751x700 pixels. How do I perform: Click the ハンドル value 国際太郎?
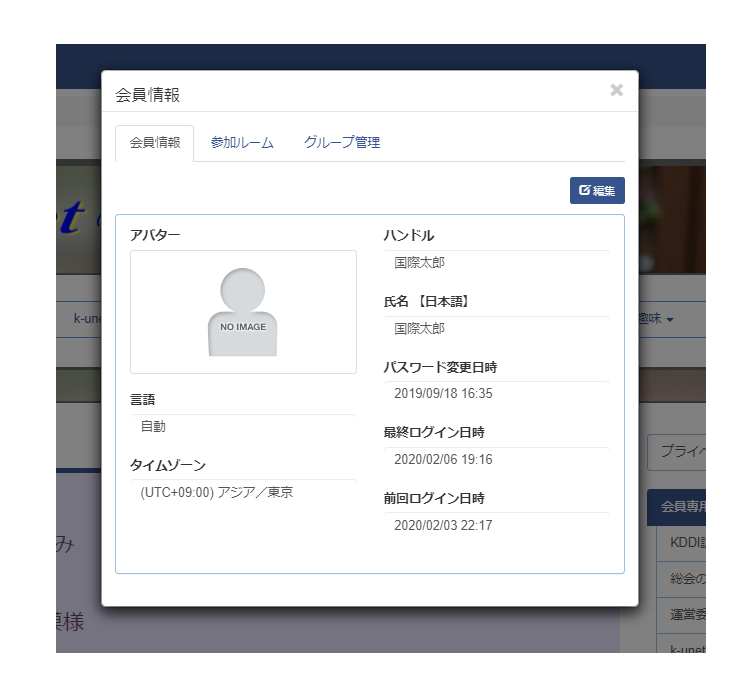[419, 263]
